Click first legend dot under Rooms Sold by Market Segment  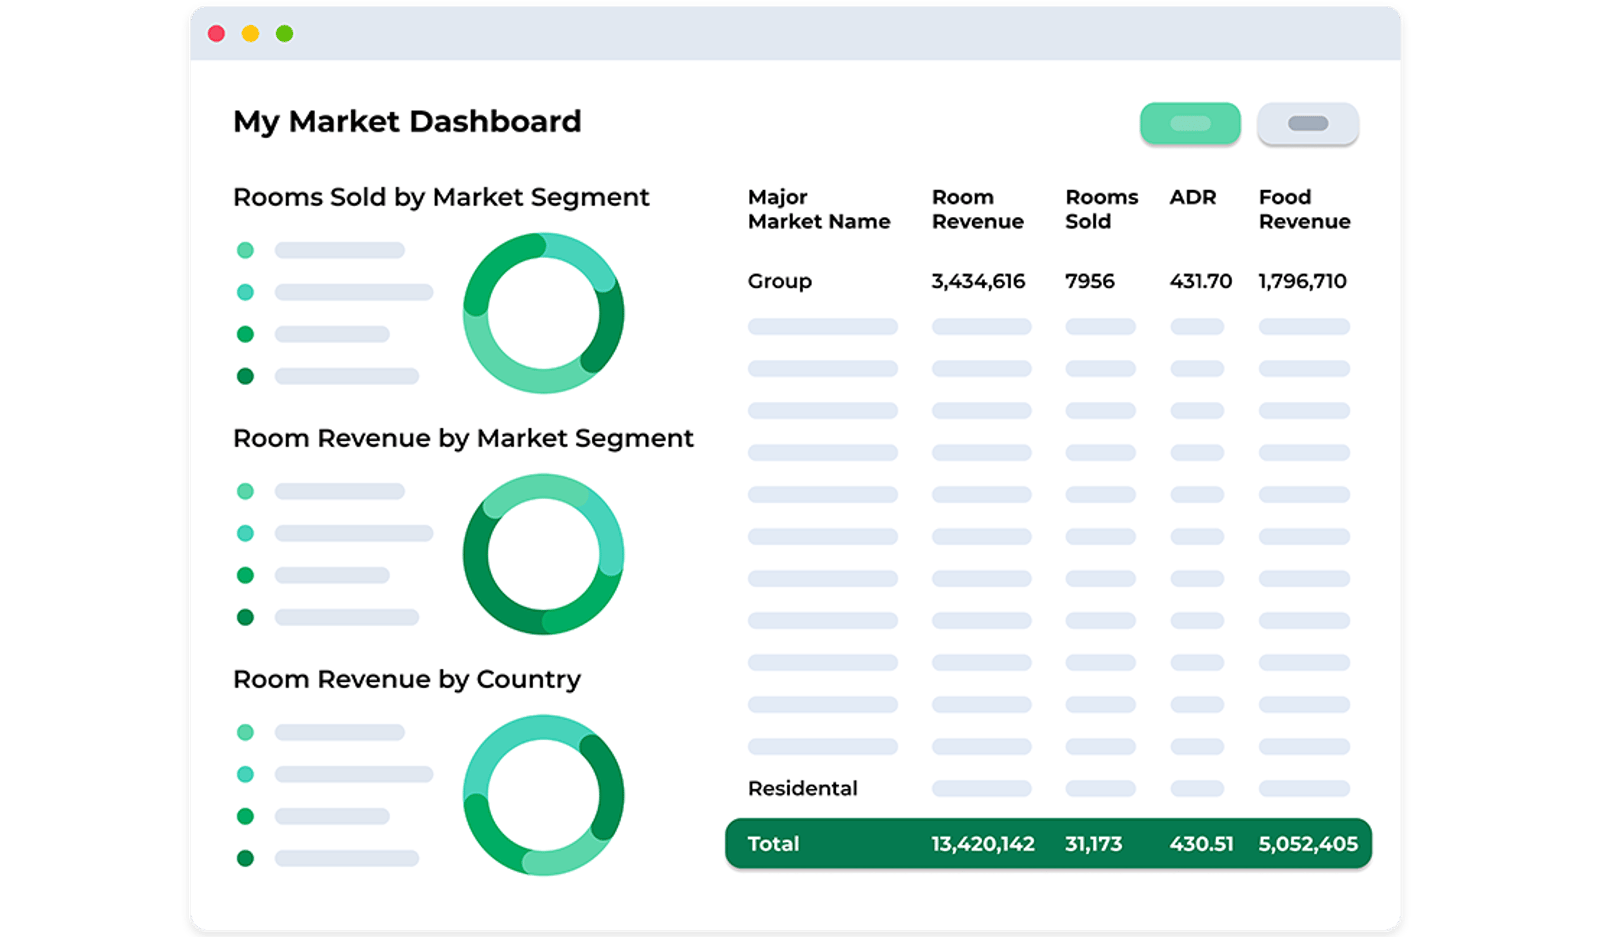245,250
